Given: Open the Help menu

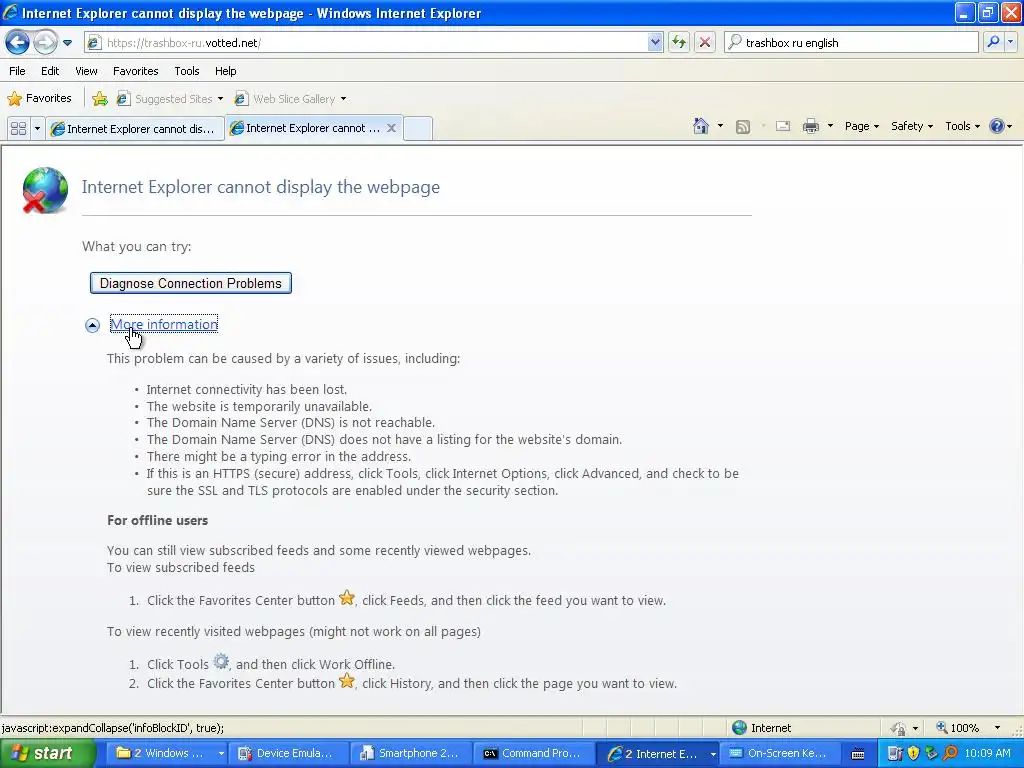Looking at the screenshot, I should [x=225, y=71].
